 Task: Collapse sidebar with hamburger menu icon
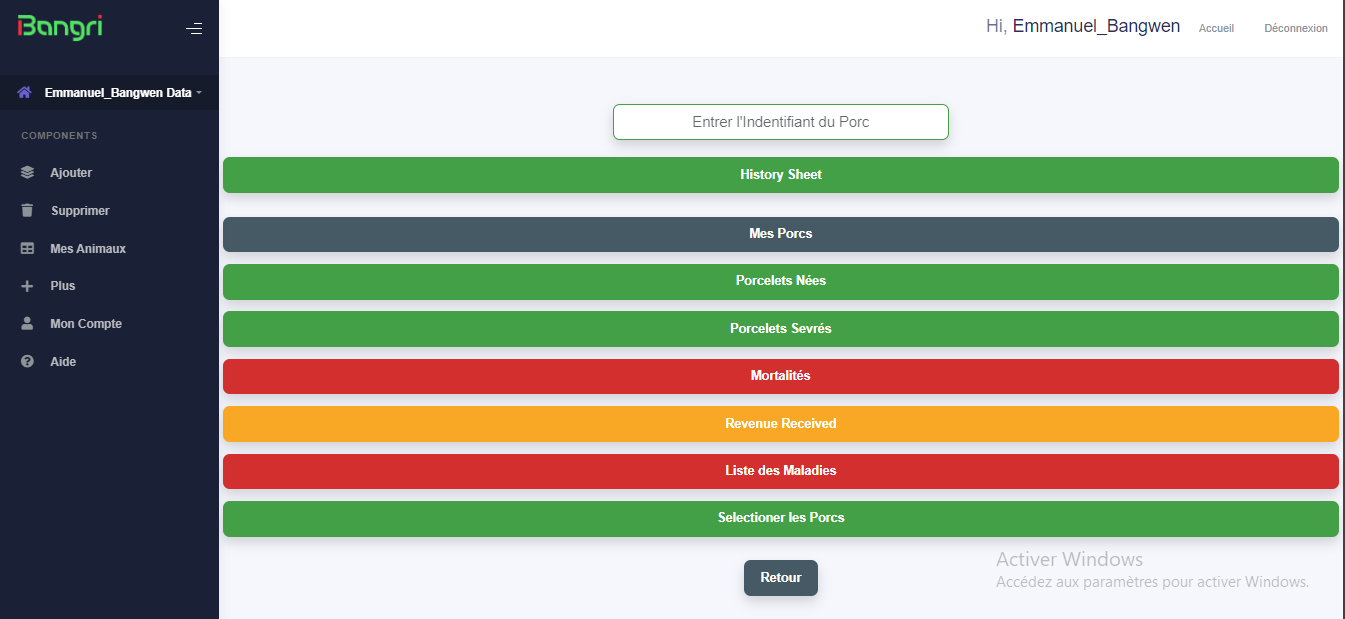coord(194,29)
